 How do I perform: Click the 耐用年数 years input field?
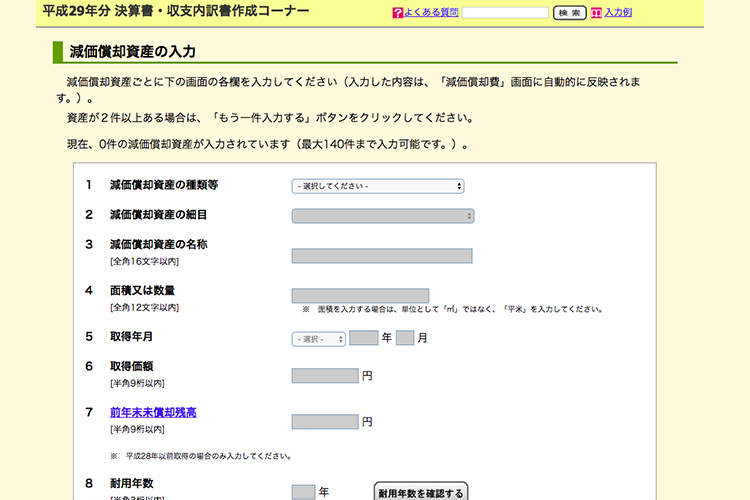pyautogui.click(x=303, y=491)
